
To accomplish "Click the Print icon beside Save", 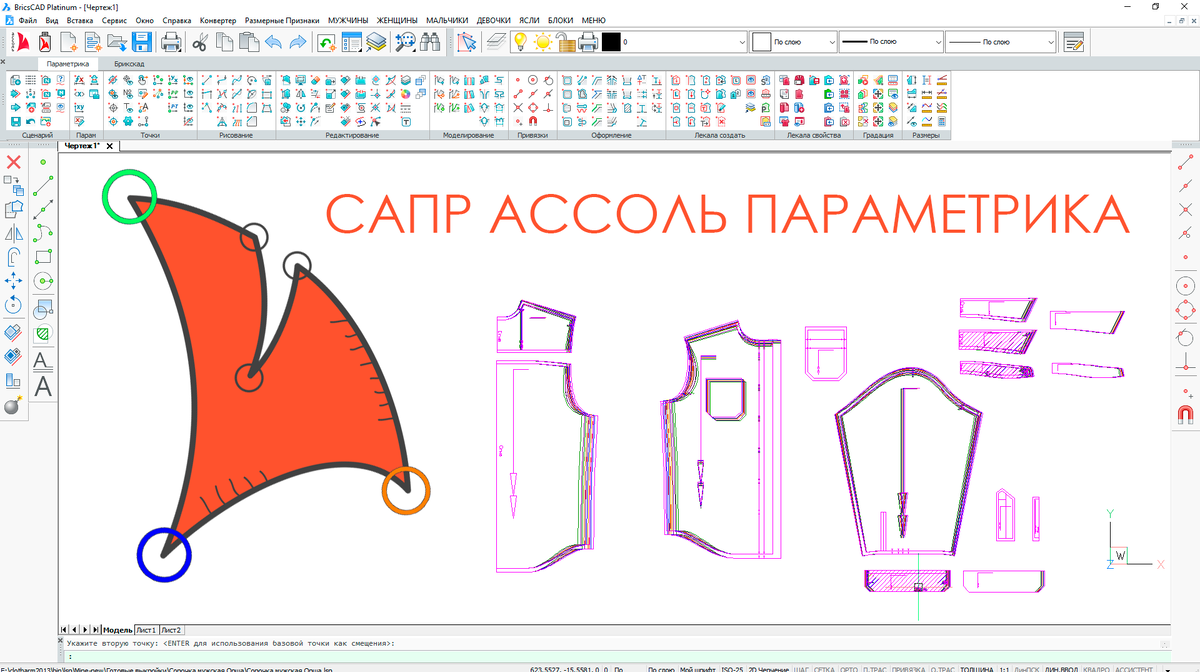I will (171, 42).
